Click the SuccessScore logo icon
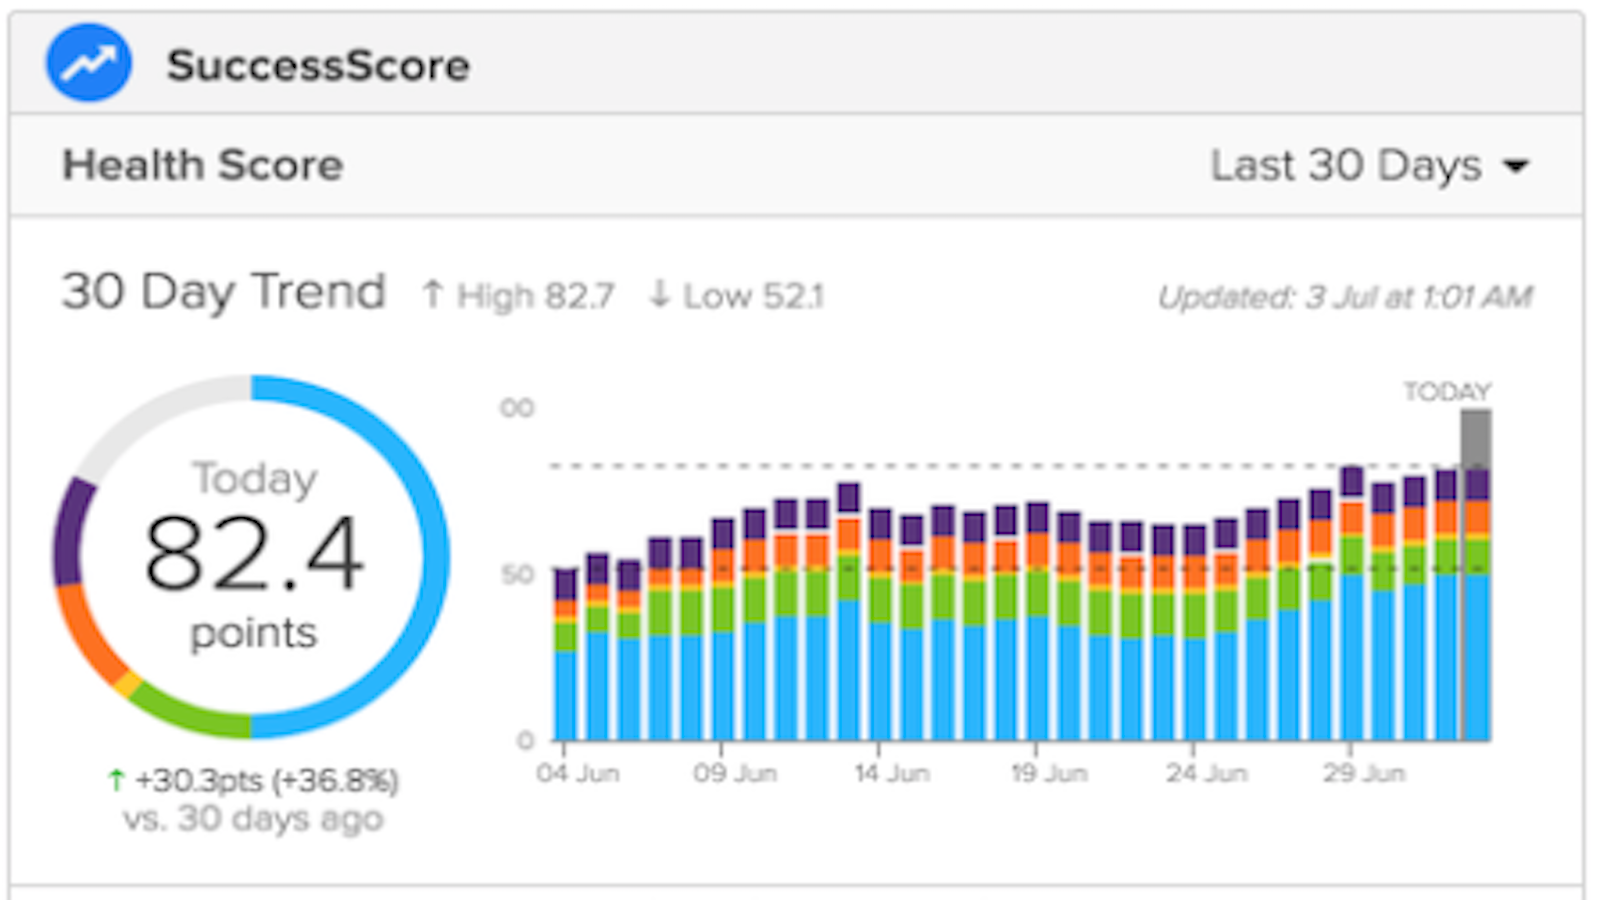This screenshot has width=1600, height=900. [88, 62]
